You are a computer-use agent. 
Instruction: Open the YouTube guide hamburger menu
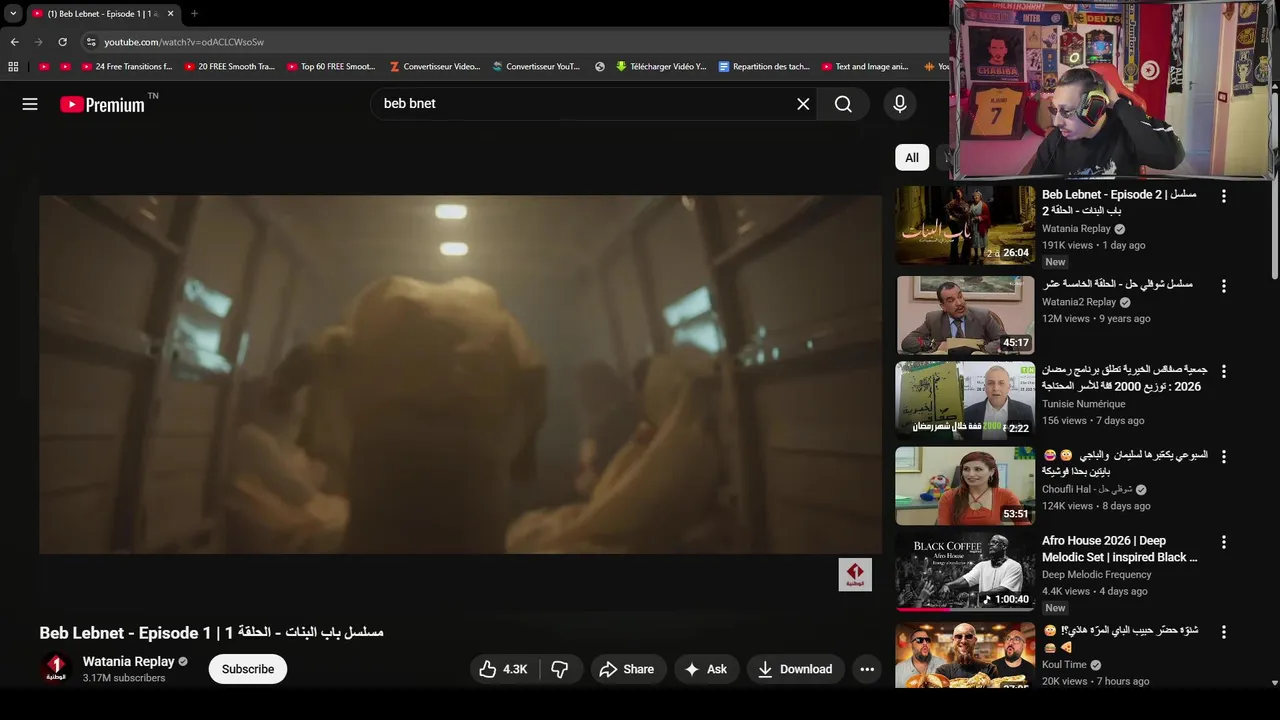(30, 104)
